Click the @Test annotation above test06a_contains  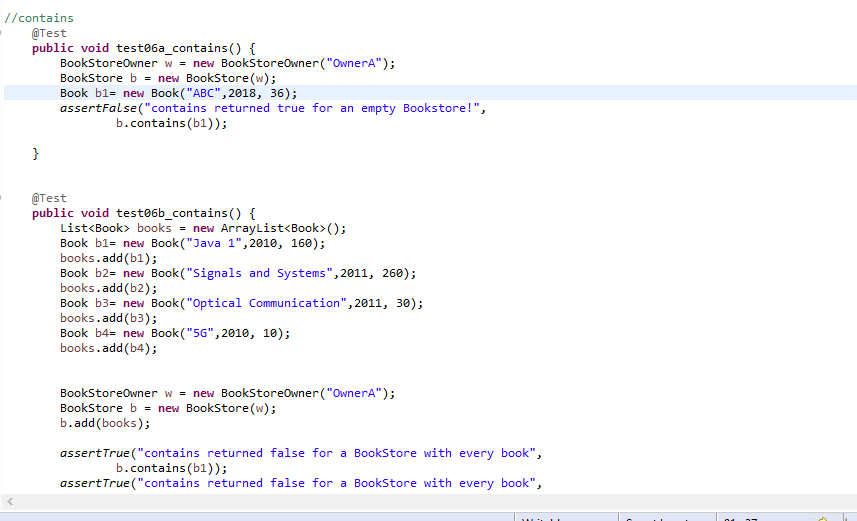click(x=49, y=33)
